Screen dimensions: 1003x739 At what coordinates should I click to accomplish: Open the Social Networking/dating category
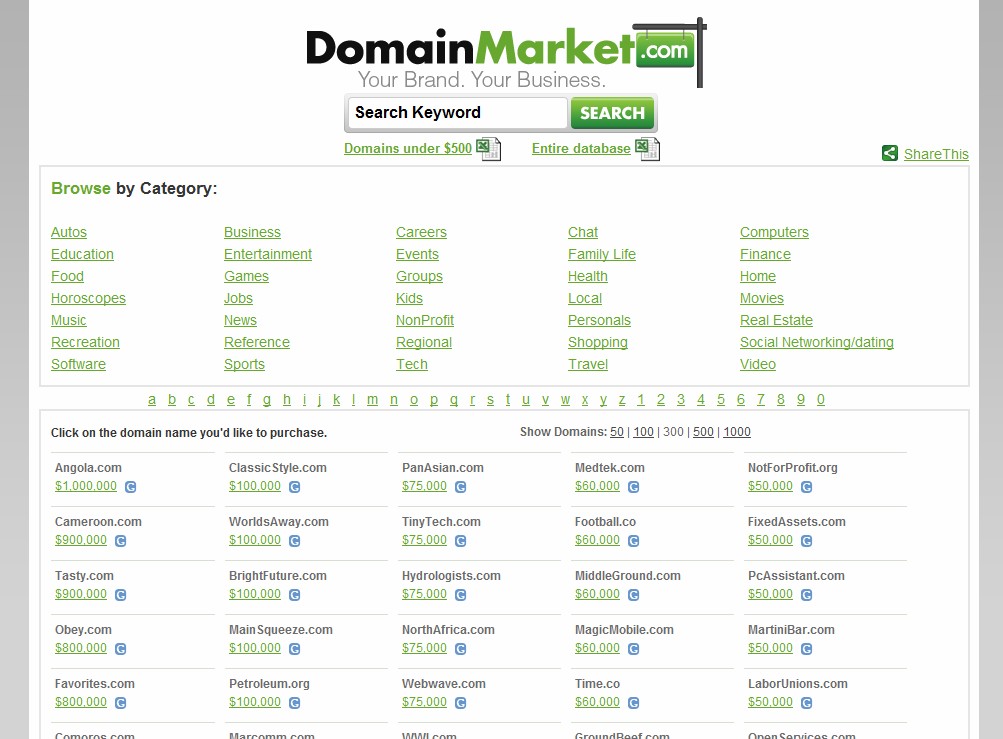(816, 342)
